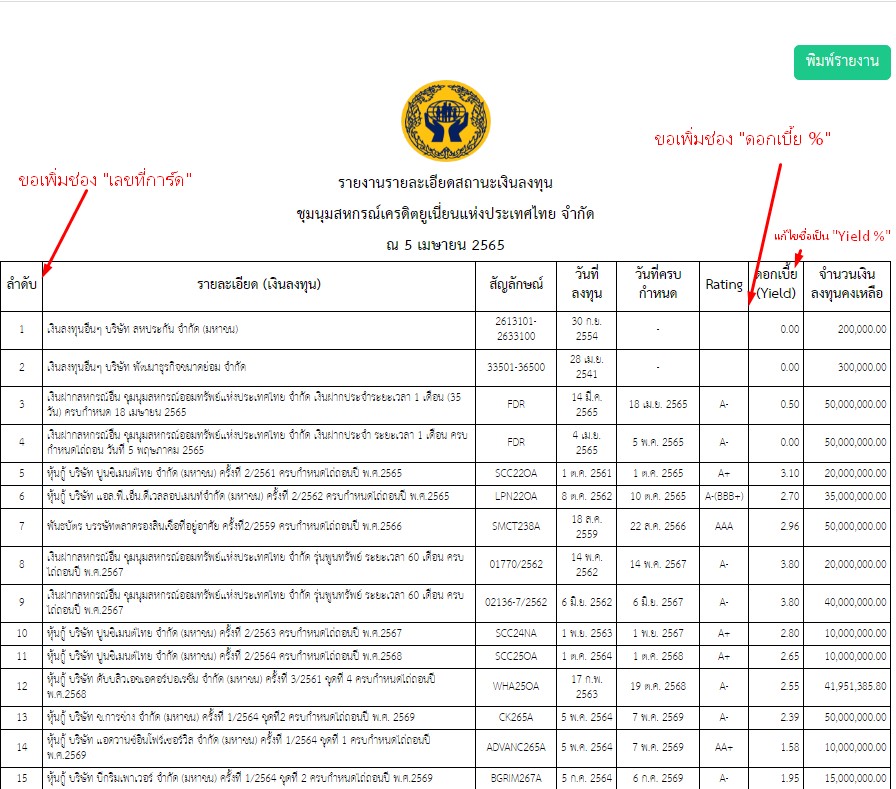Click the พิมพ์รายงาน print report button
The height and width of the screenshot is (789, 896).
[x=841, y=62]
